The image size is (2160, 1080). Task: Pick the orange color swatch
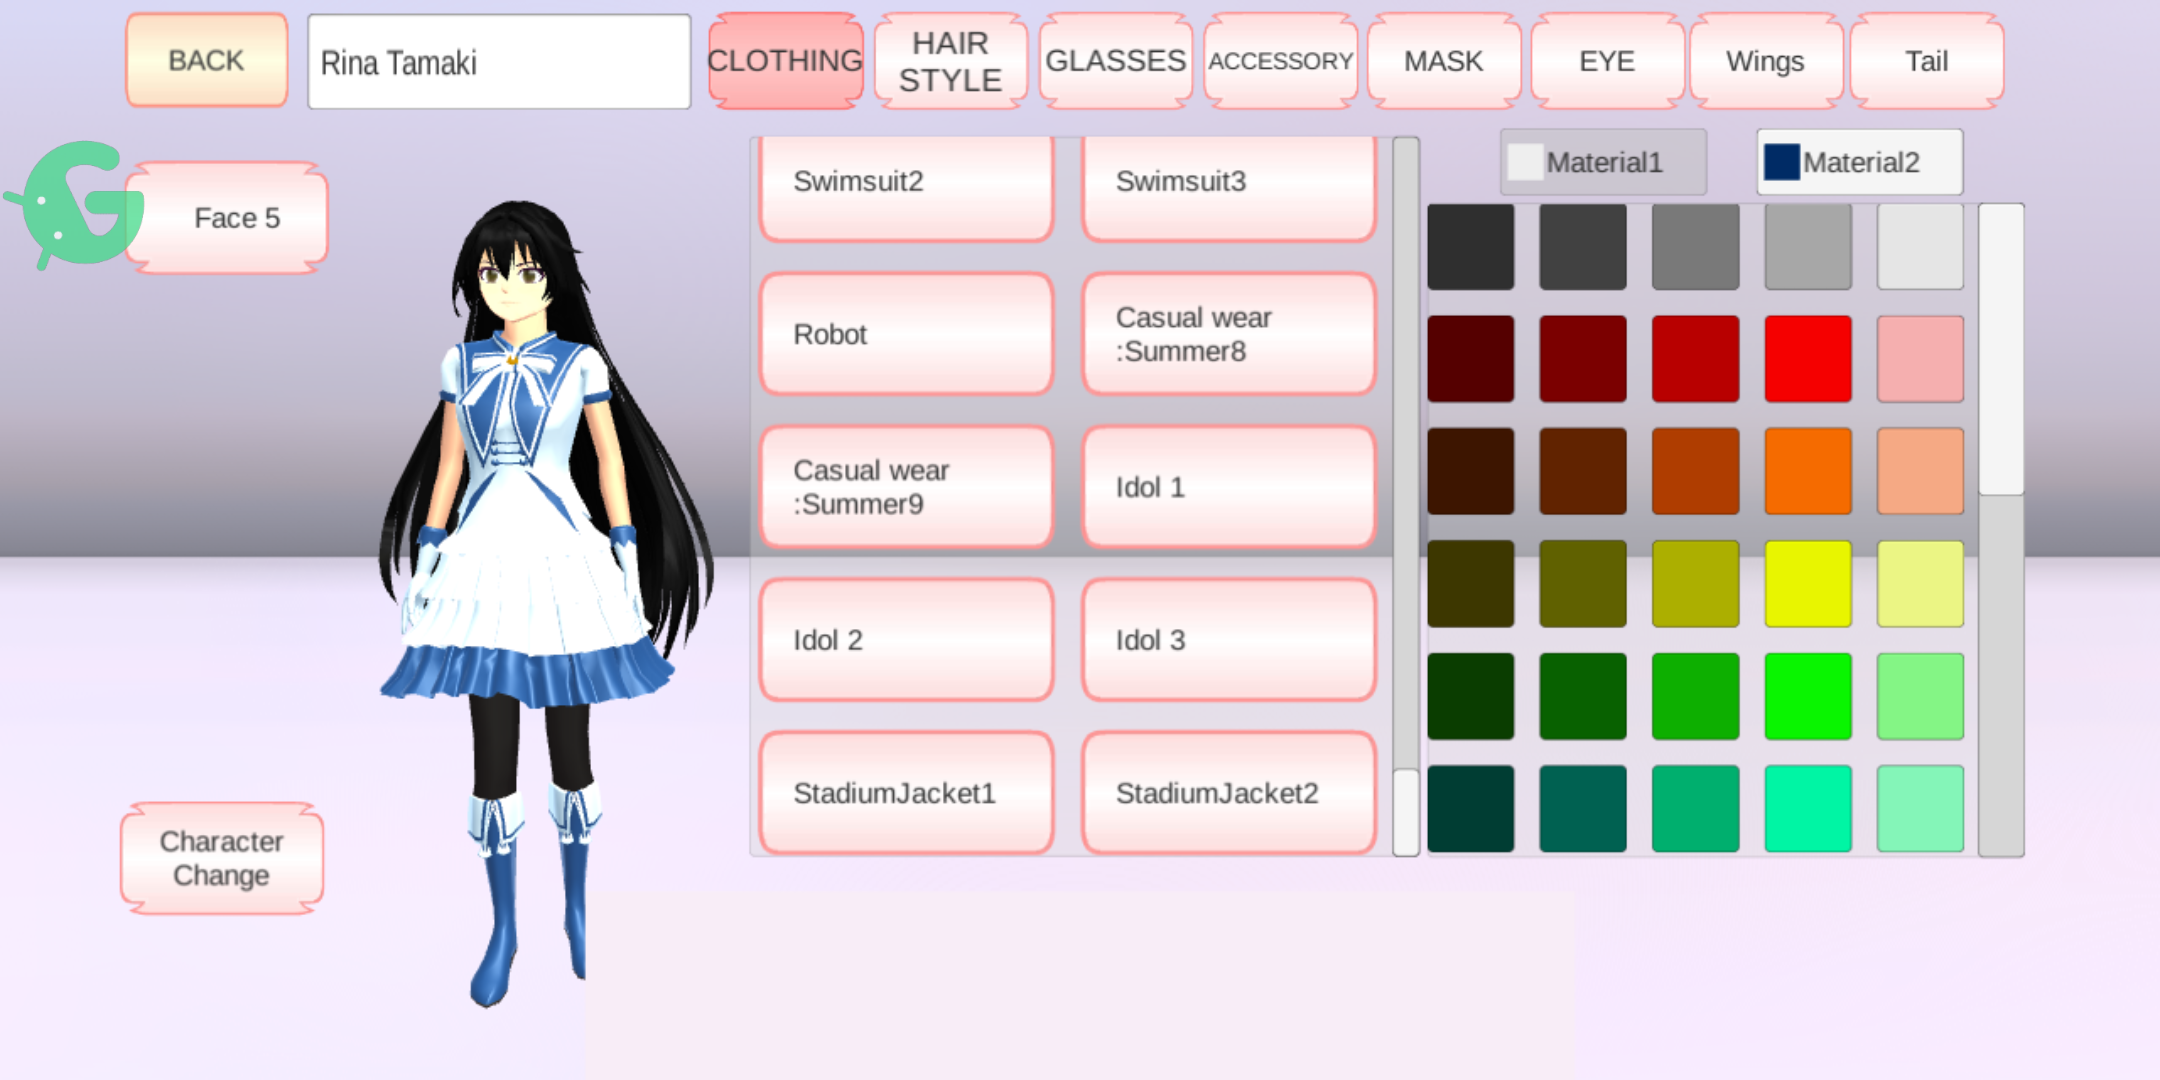[x=1807, y=471]
